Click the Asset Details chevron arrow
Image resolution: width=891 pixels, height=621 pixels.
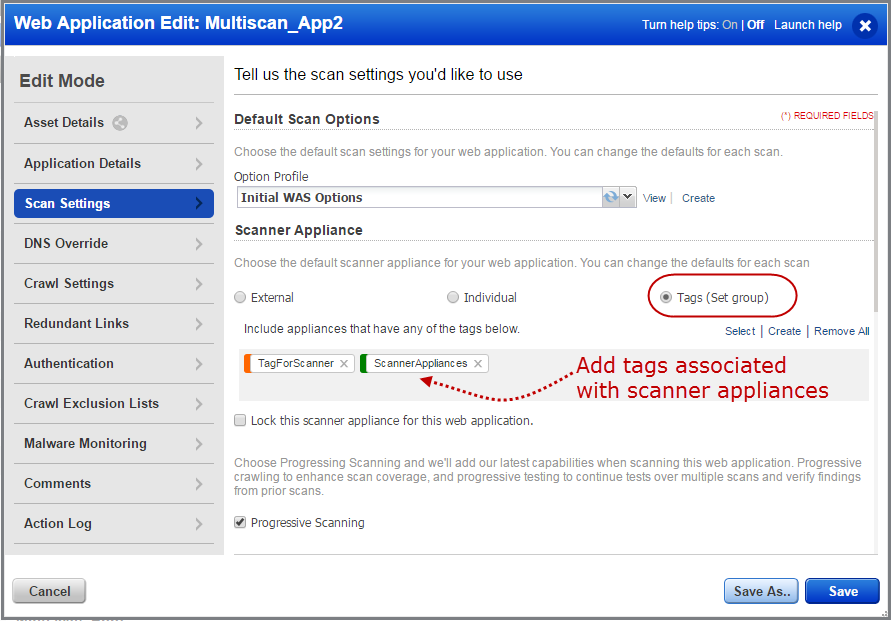click(x=198, y=123)
